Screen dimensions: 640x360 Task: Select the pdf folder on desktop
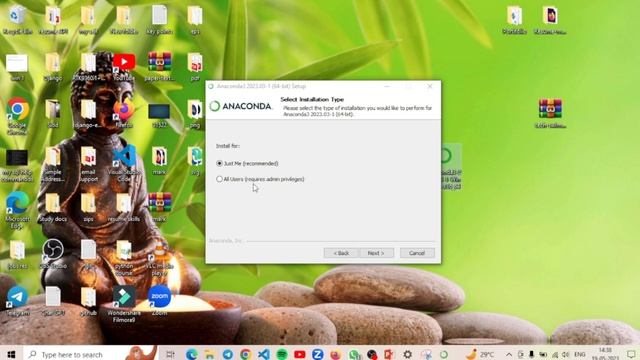195,67
